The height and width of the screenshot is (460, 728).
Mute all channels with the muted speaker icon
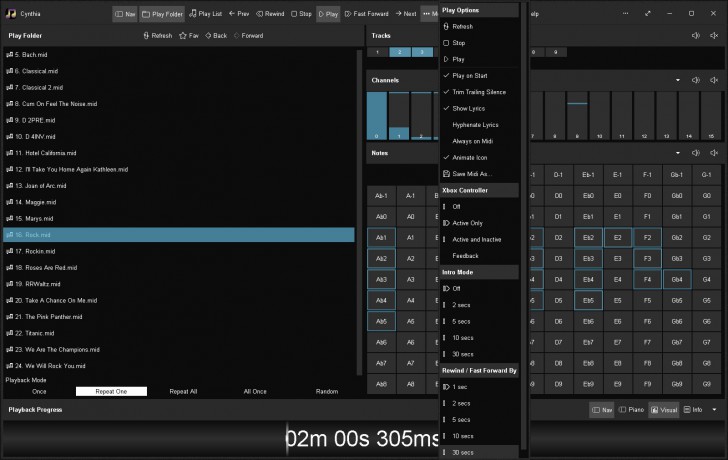point(714,80)
